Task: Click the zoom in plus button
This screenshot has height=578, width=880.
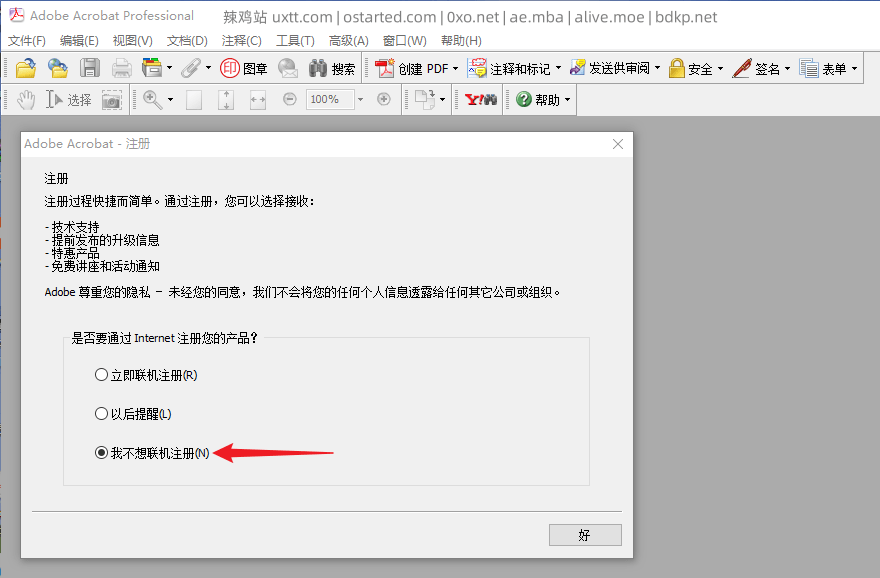Action: point(384,99)
